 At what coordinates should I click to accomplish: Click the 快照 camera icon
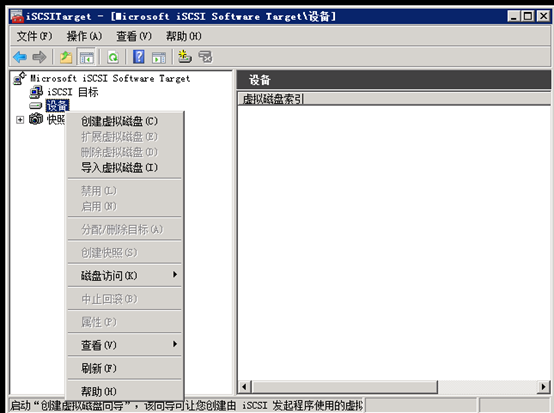point(36,119)
